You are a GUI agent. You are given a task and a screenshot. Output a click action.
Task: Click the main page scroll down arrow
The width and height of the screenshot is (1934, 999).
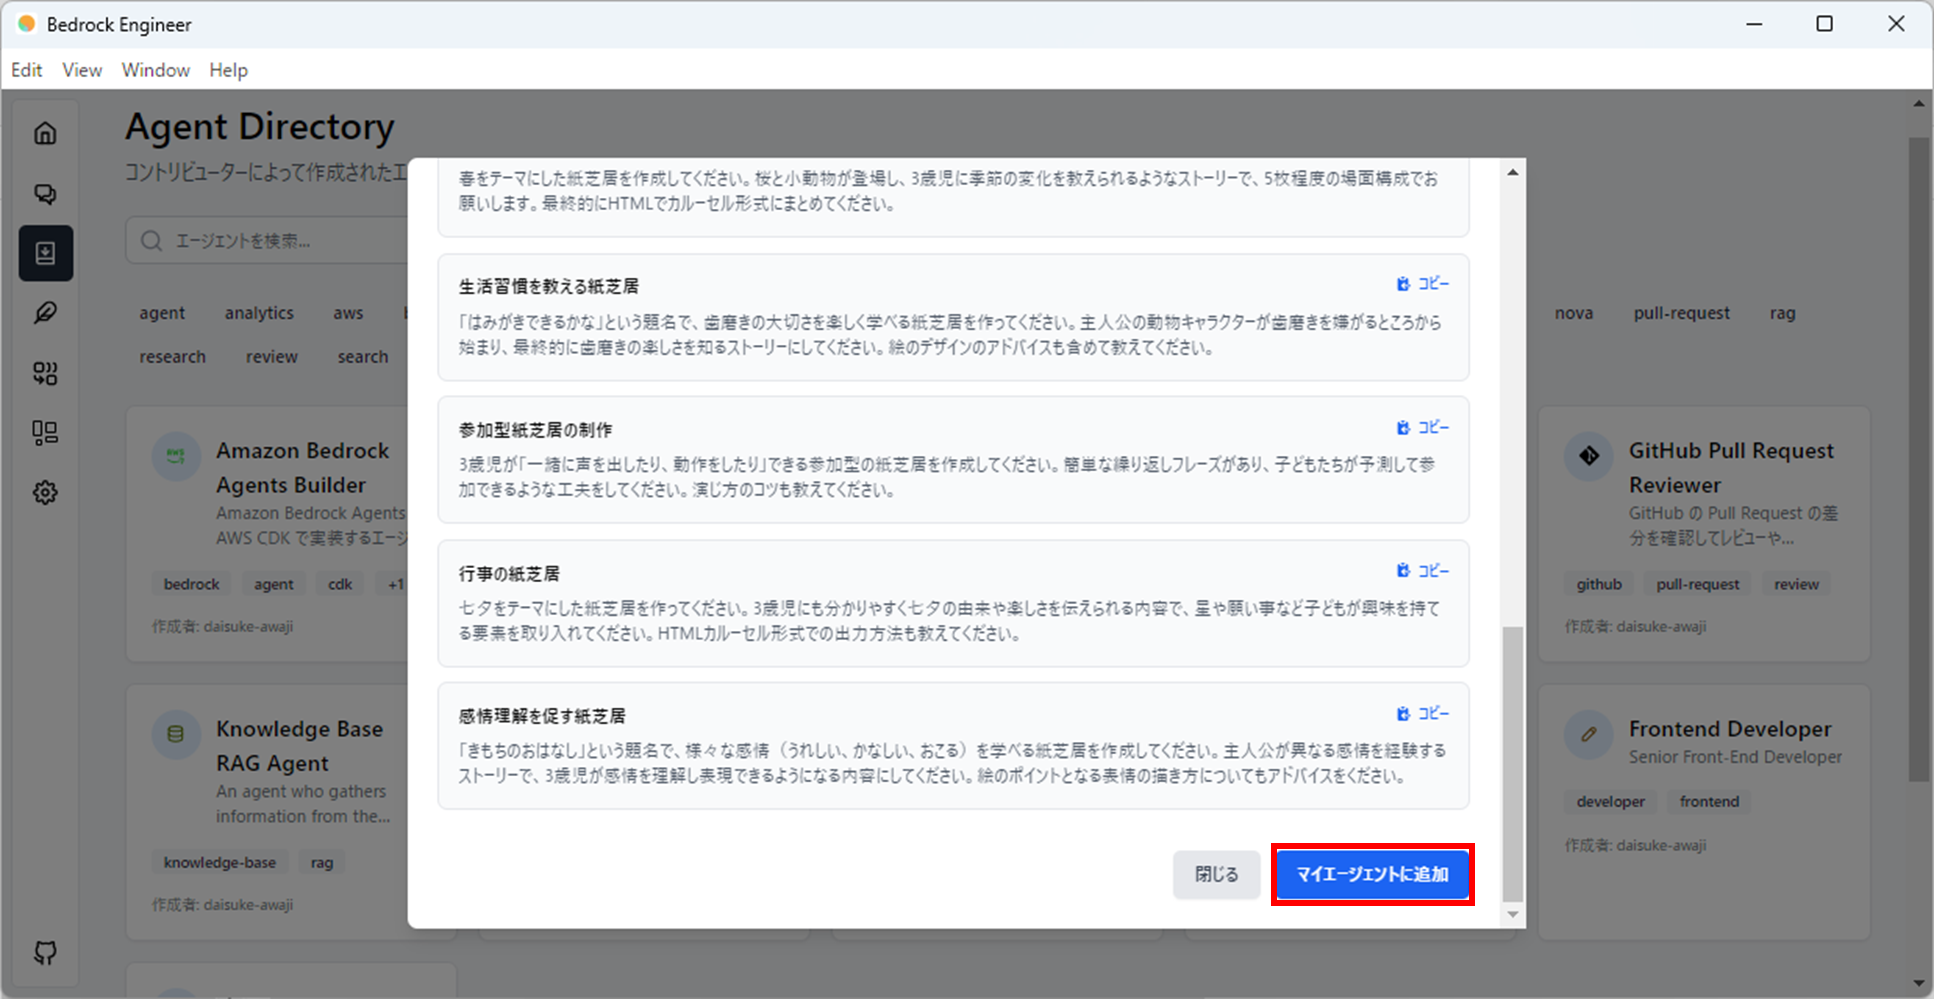1919,985
